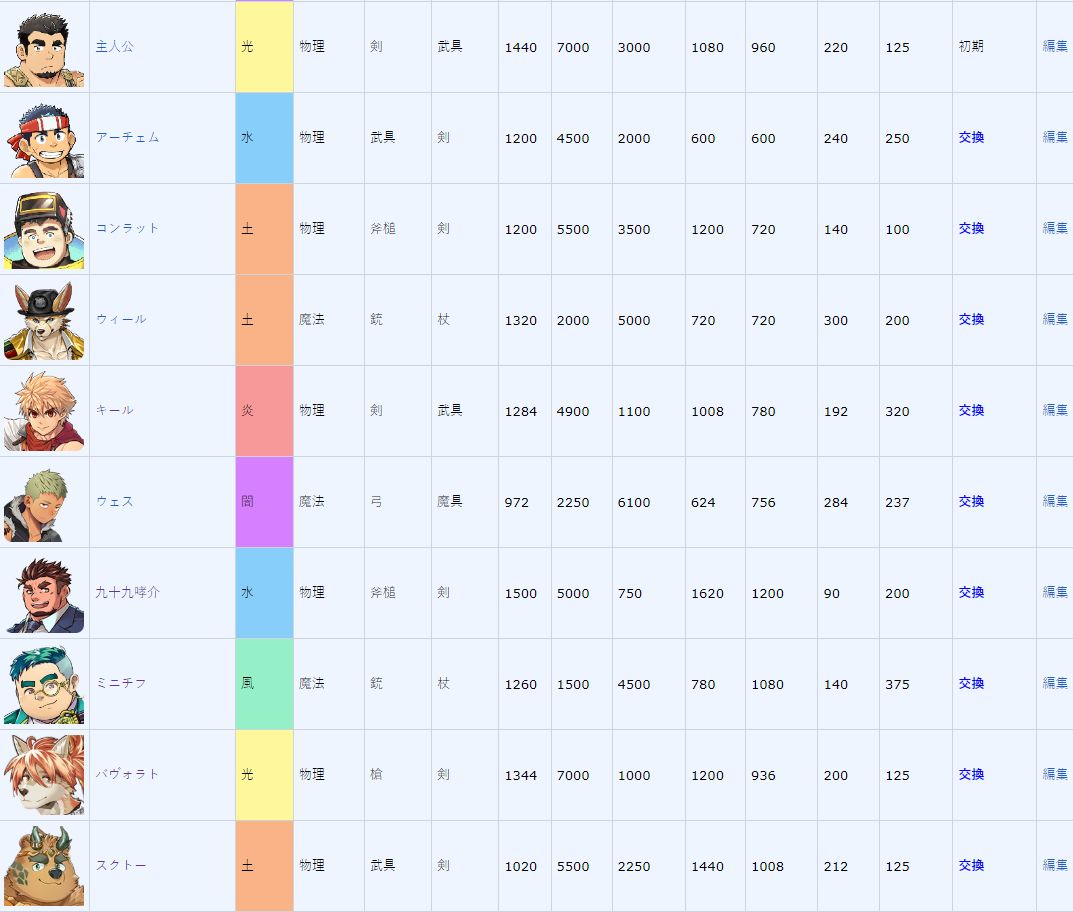
Task: Click yellow 光 element cell for 主人公
Action: click(x=264, y=47)
